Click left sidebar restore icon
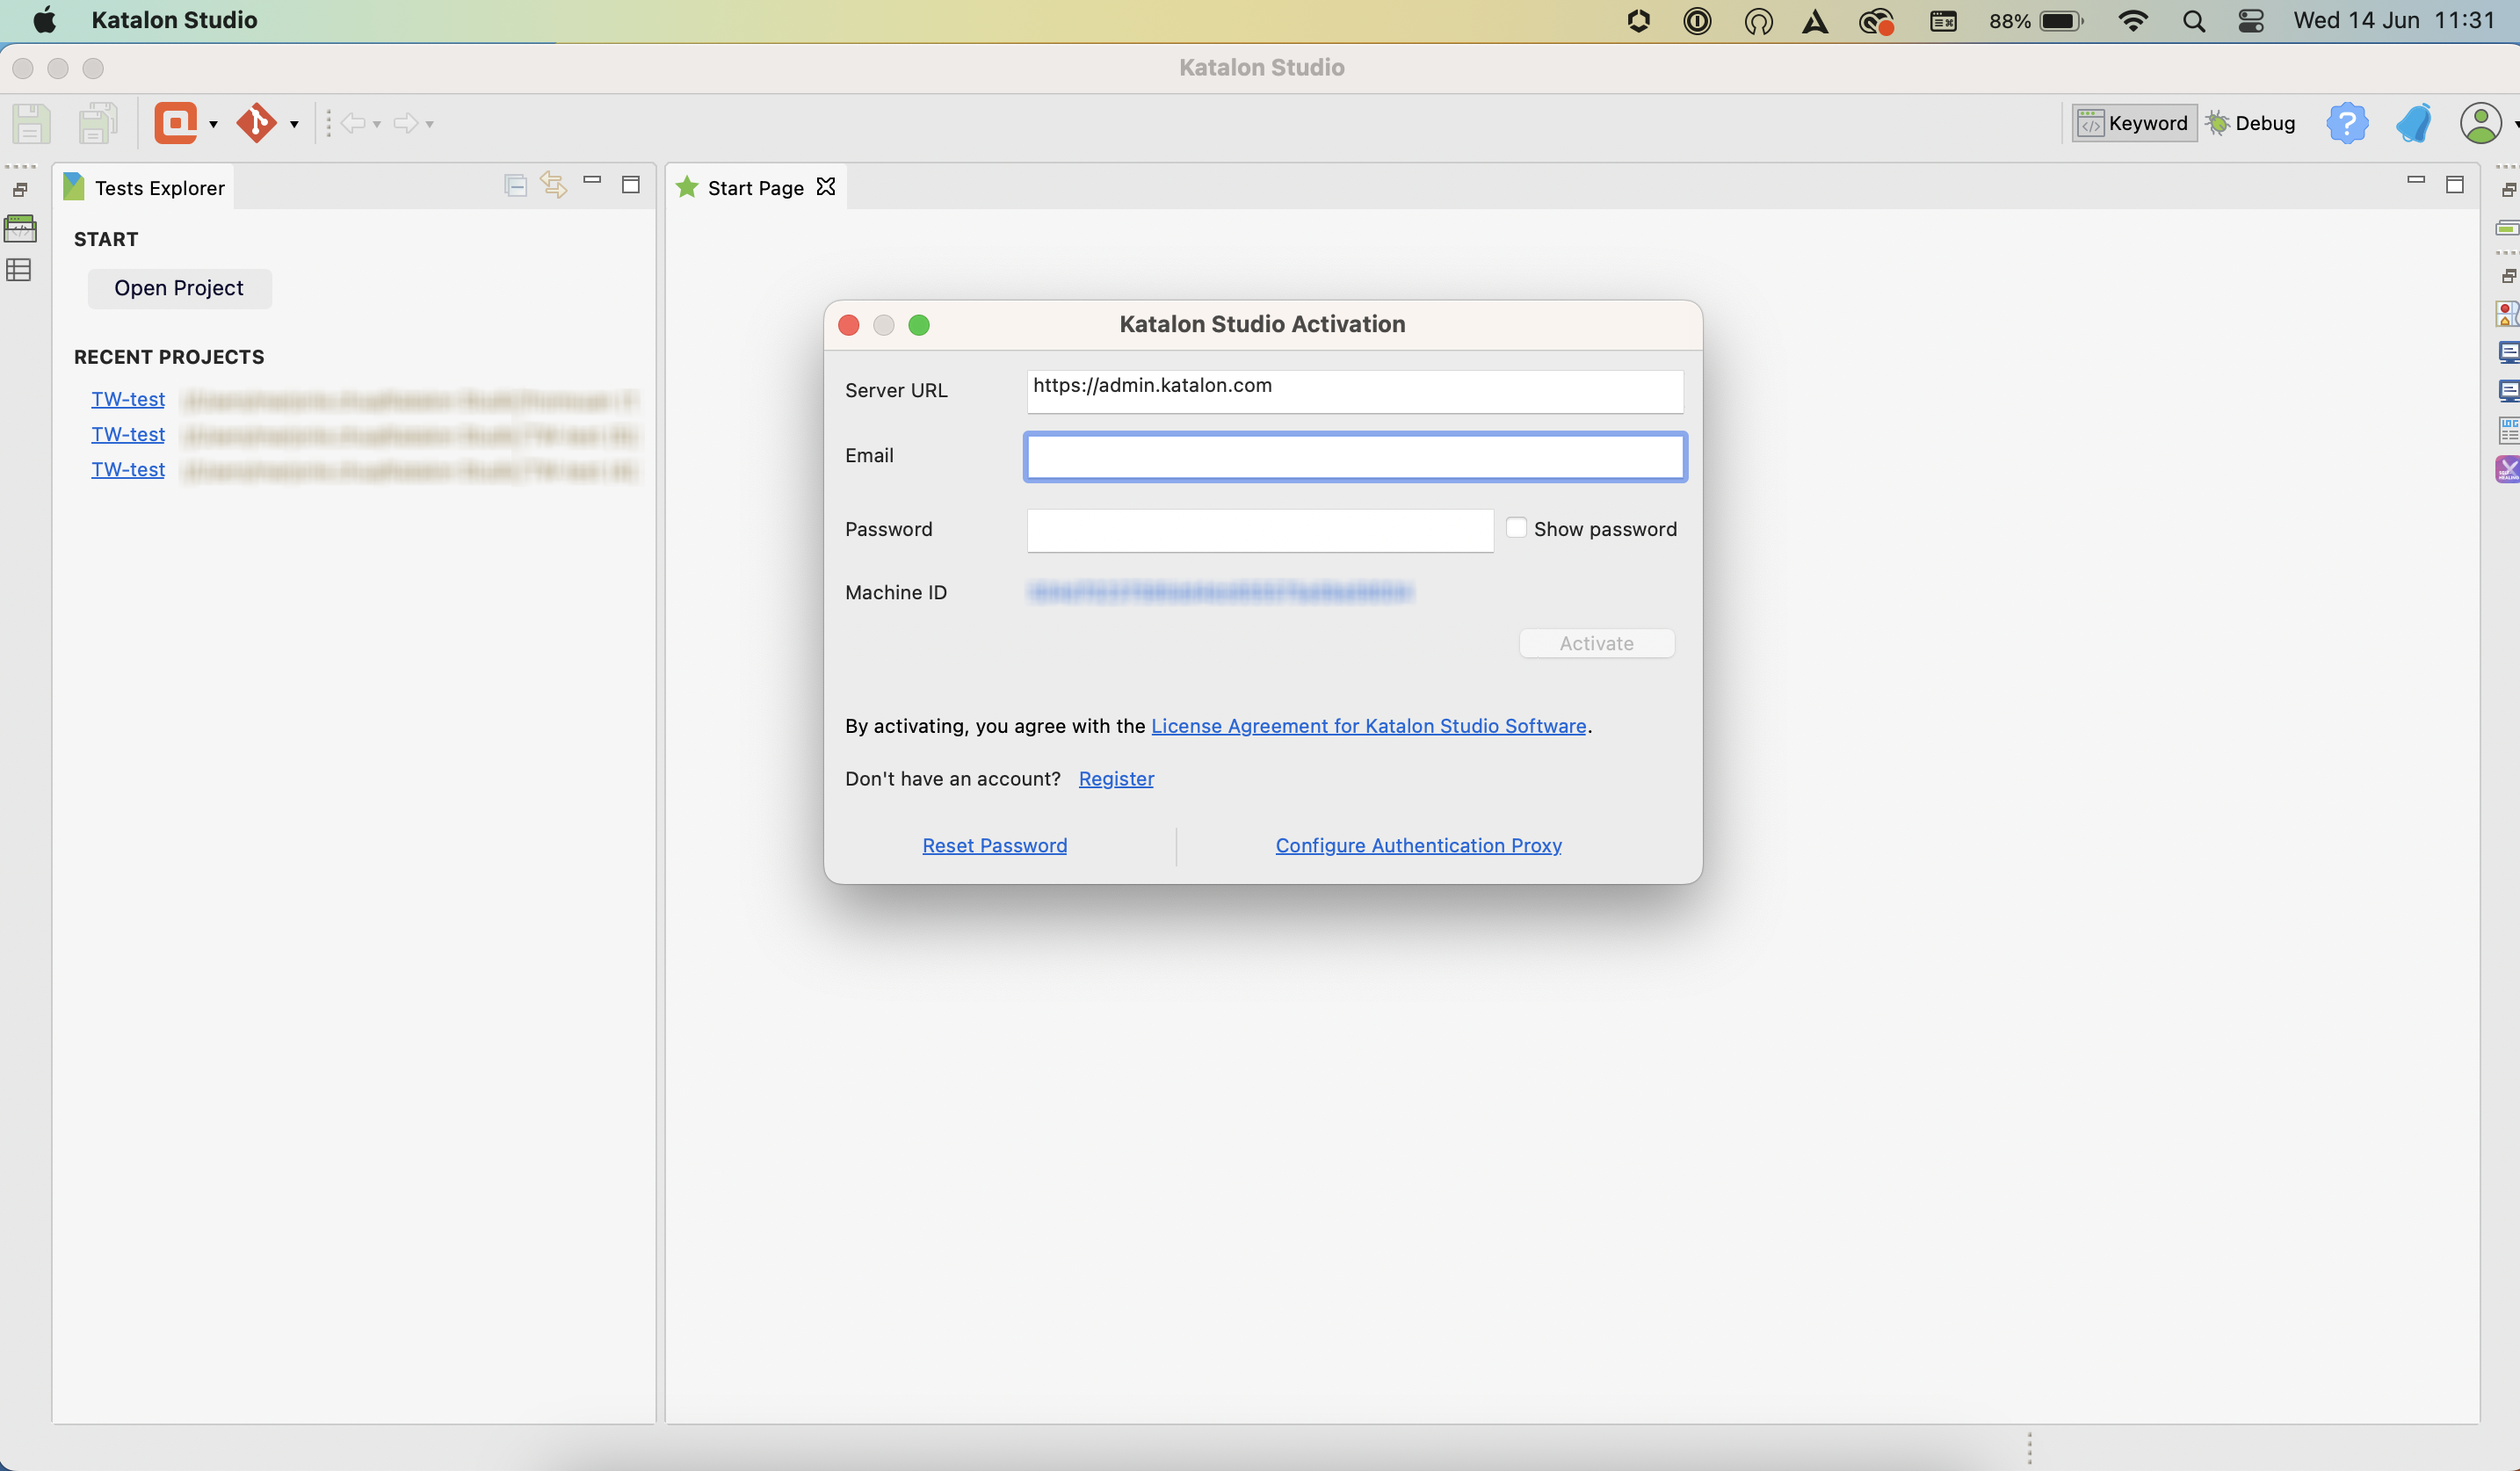Viewport: 2520px width, 1471px height. (20, 189)
